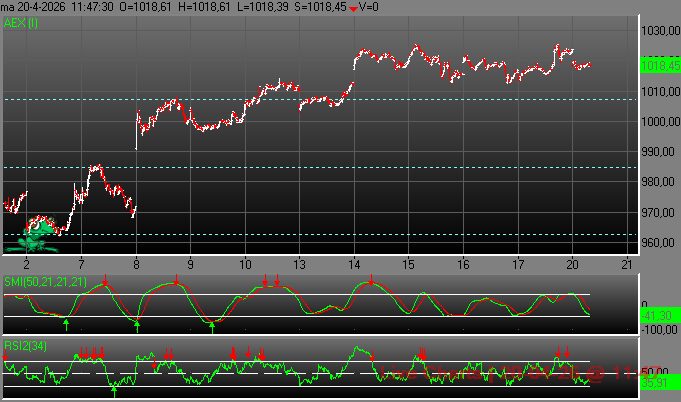Click the red arrow above SMI peak near date 9
Image resolution: width=681 pixels, height=402 pixels.
(x=177, y=282)
